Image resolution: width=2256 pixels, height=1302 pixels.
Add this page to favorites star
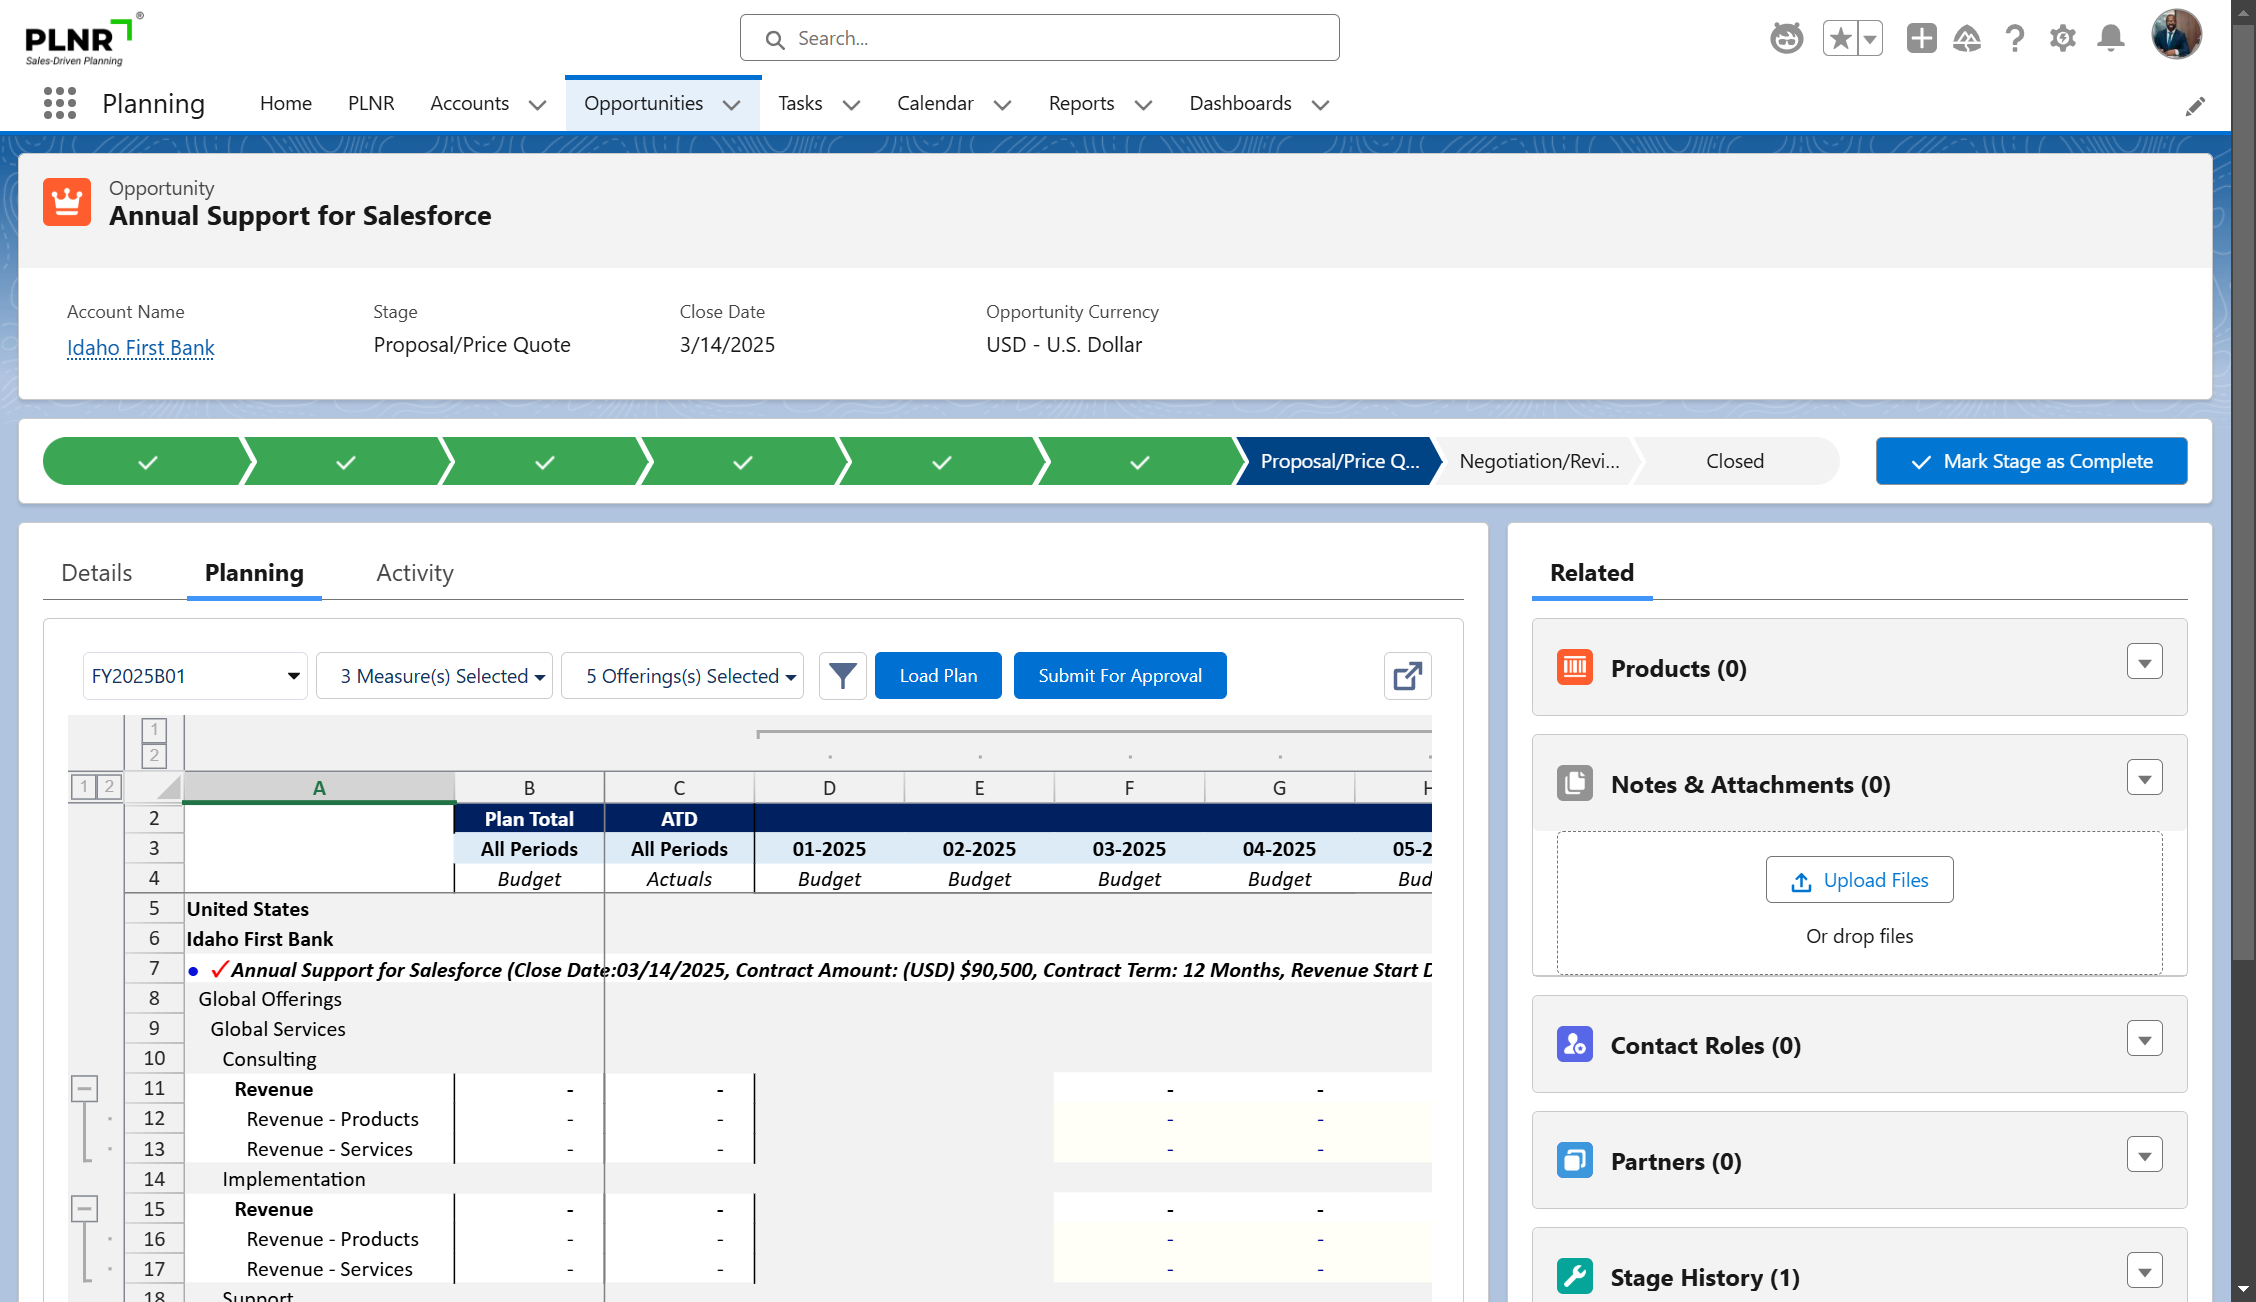(x=1840, y=39)
